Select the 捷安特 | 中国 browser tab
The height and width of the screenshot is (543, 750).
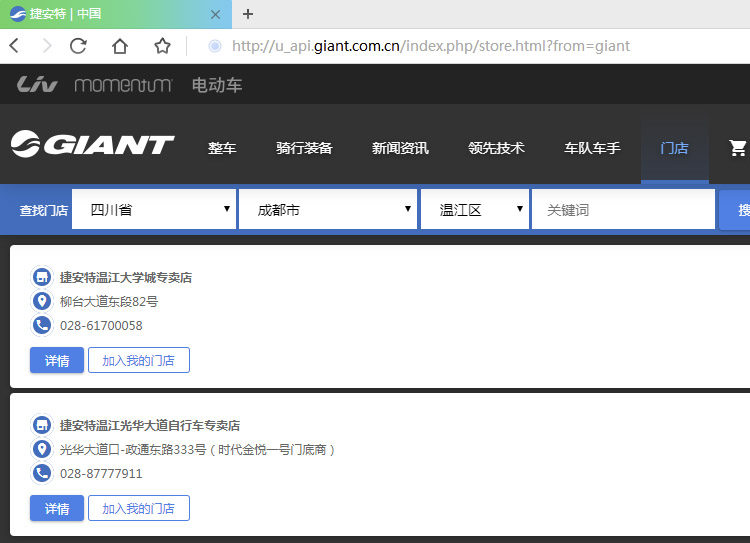click(x=116, y=14)
